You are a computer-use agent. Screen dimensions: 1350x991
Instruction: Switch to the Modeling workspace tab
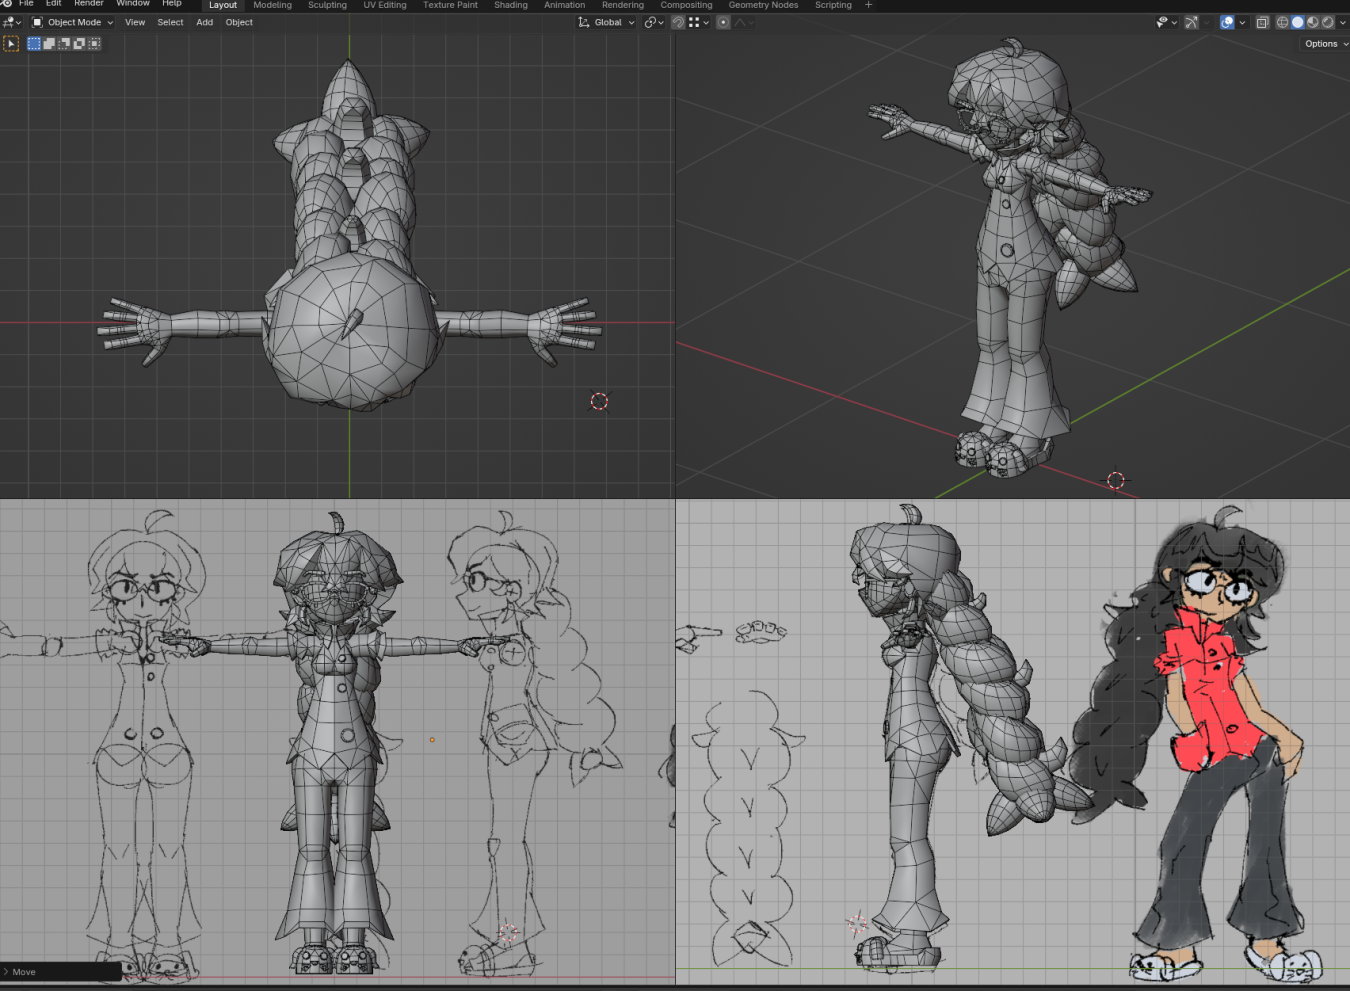273,5
